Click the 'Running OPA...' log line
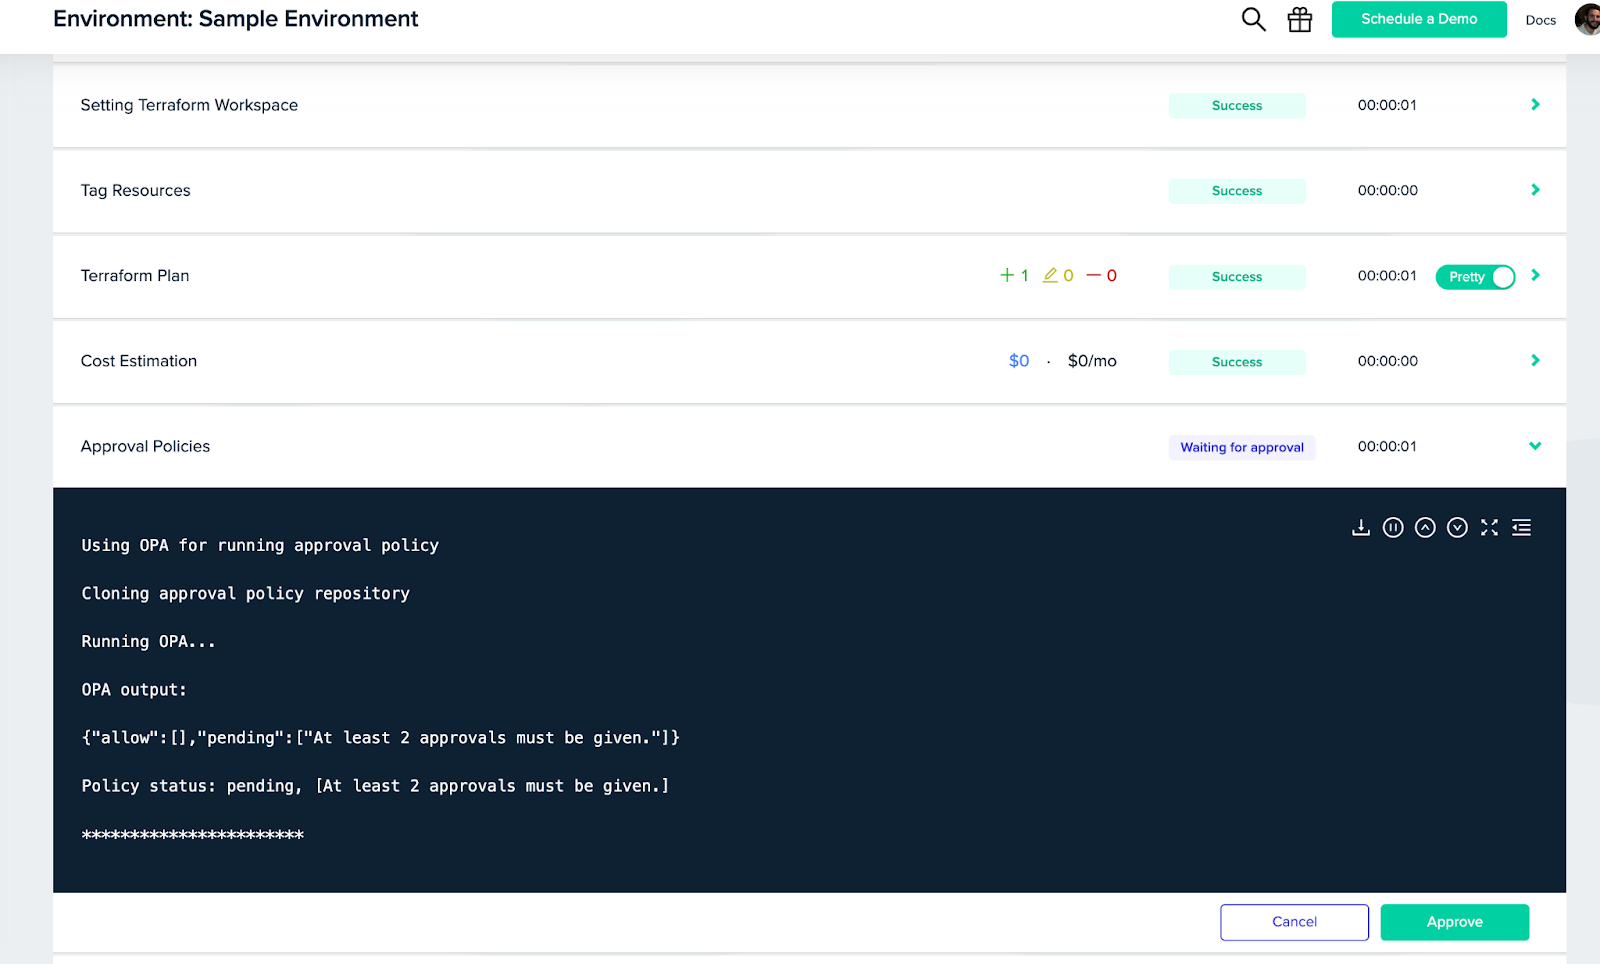 click(x=148, y=642)
